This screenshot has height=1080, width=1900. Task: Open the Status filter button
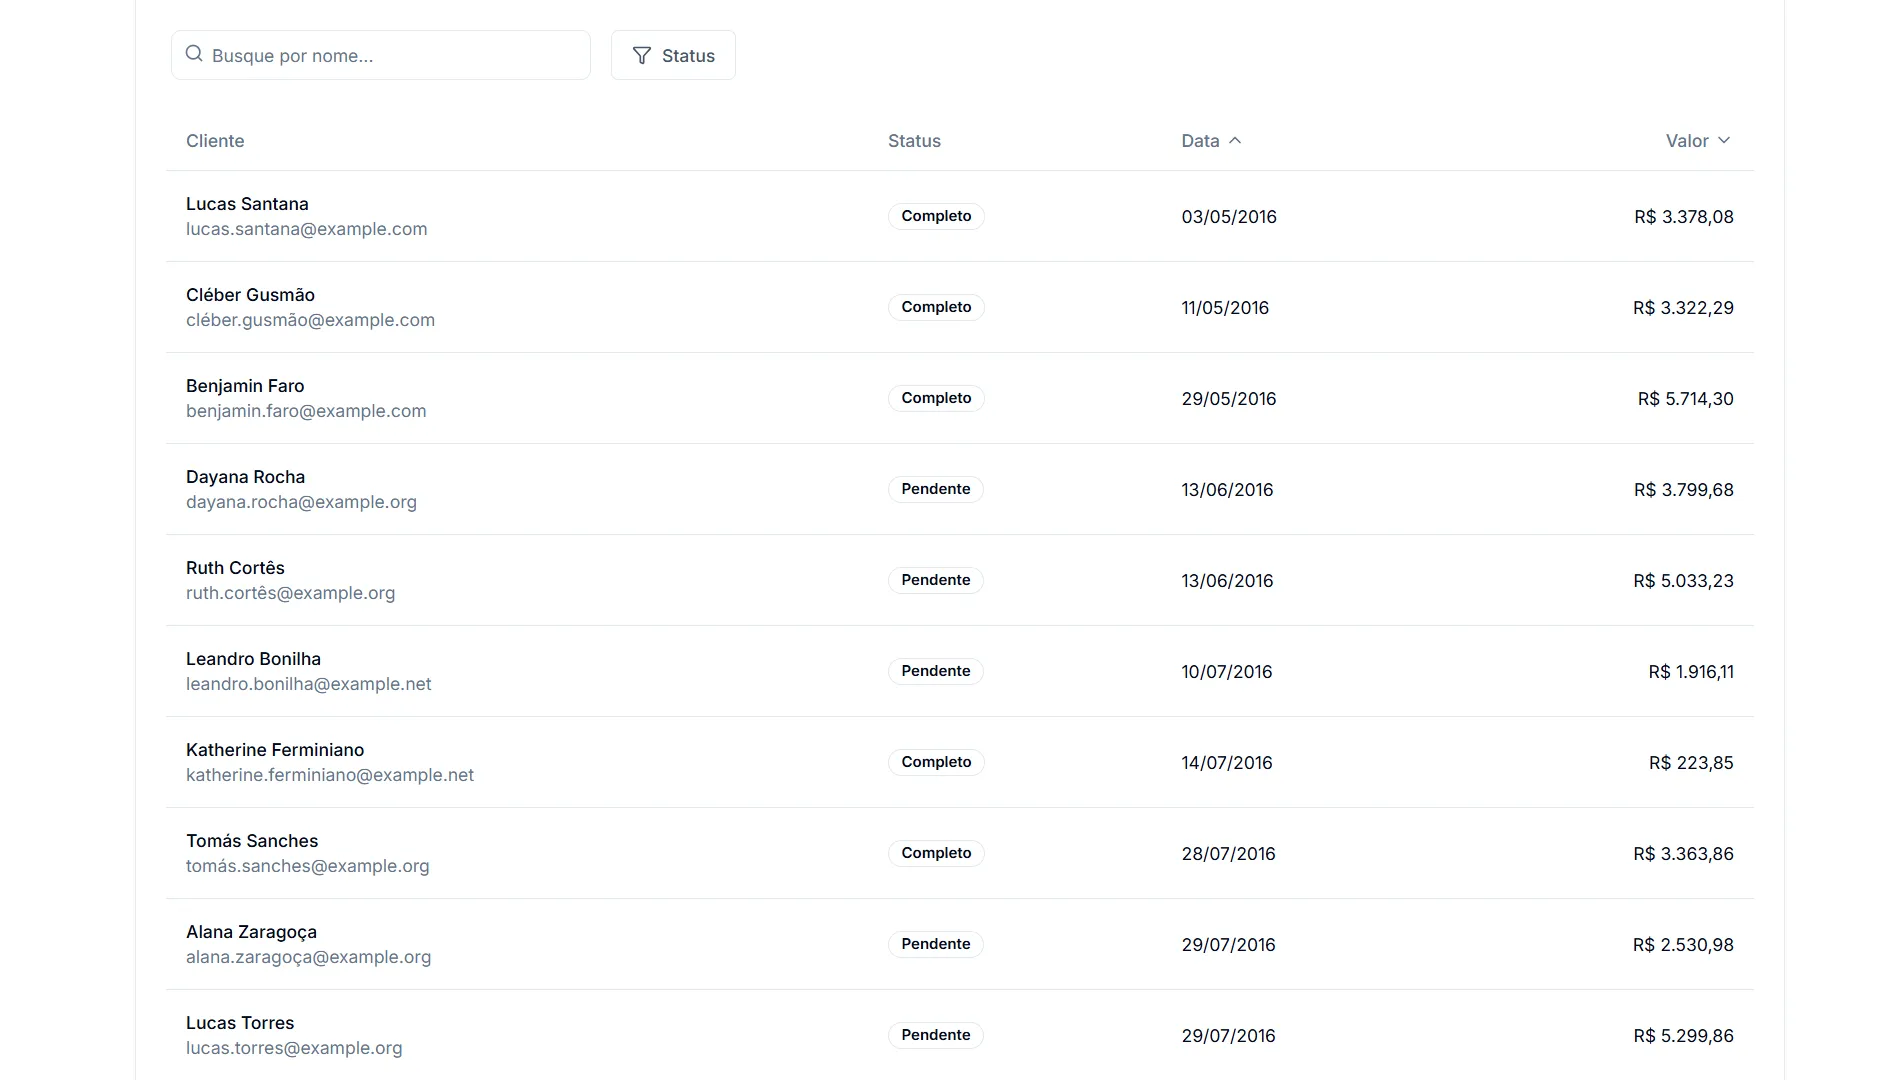click(673, 56)
